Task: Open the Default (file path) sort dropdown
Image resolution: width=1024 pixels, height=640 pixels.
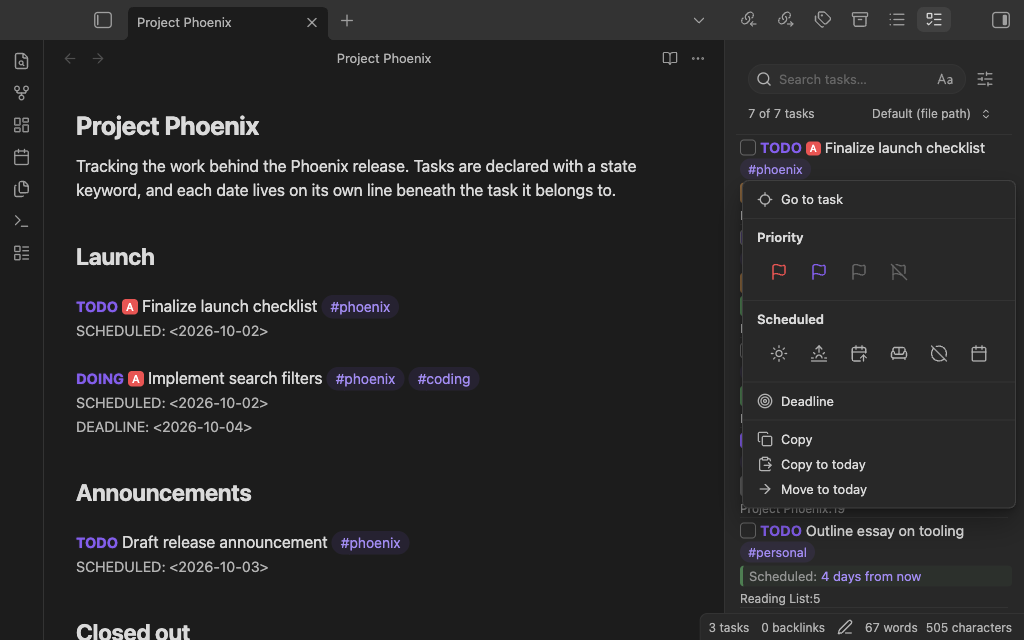Action: pos(931,114)
